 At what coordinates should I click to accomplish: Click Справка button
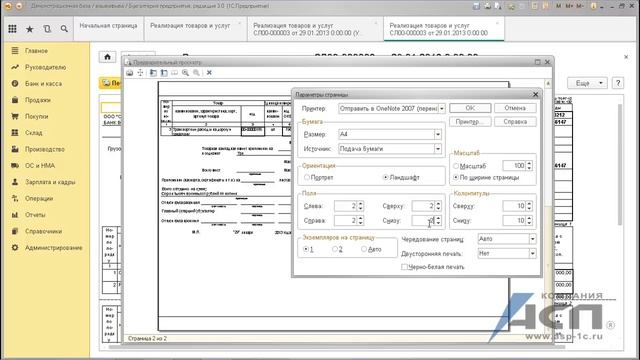(x=515, y=122)
